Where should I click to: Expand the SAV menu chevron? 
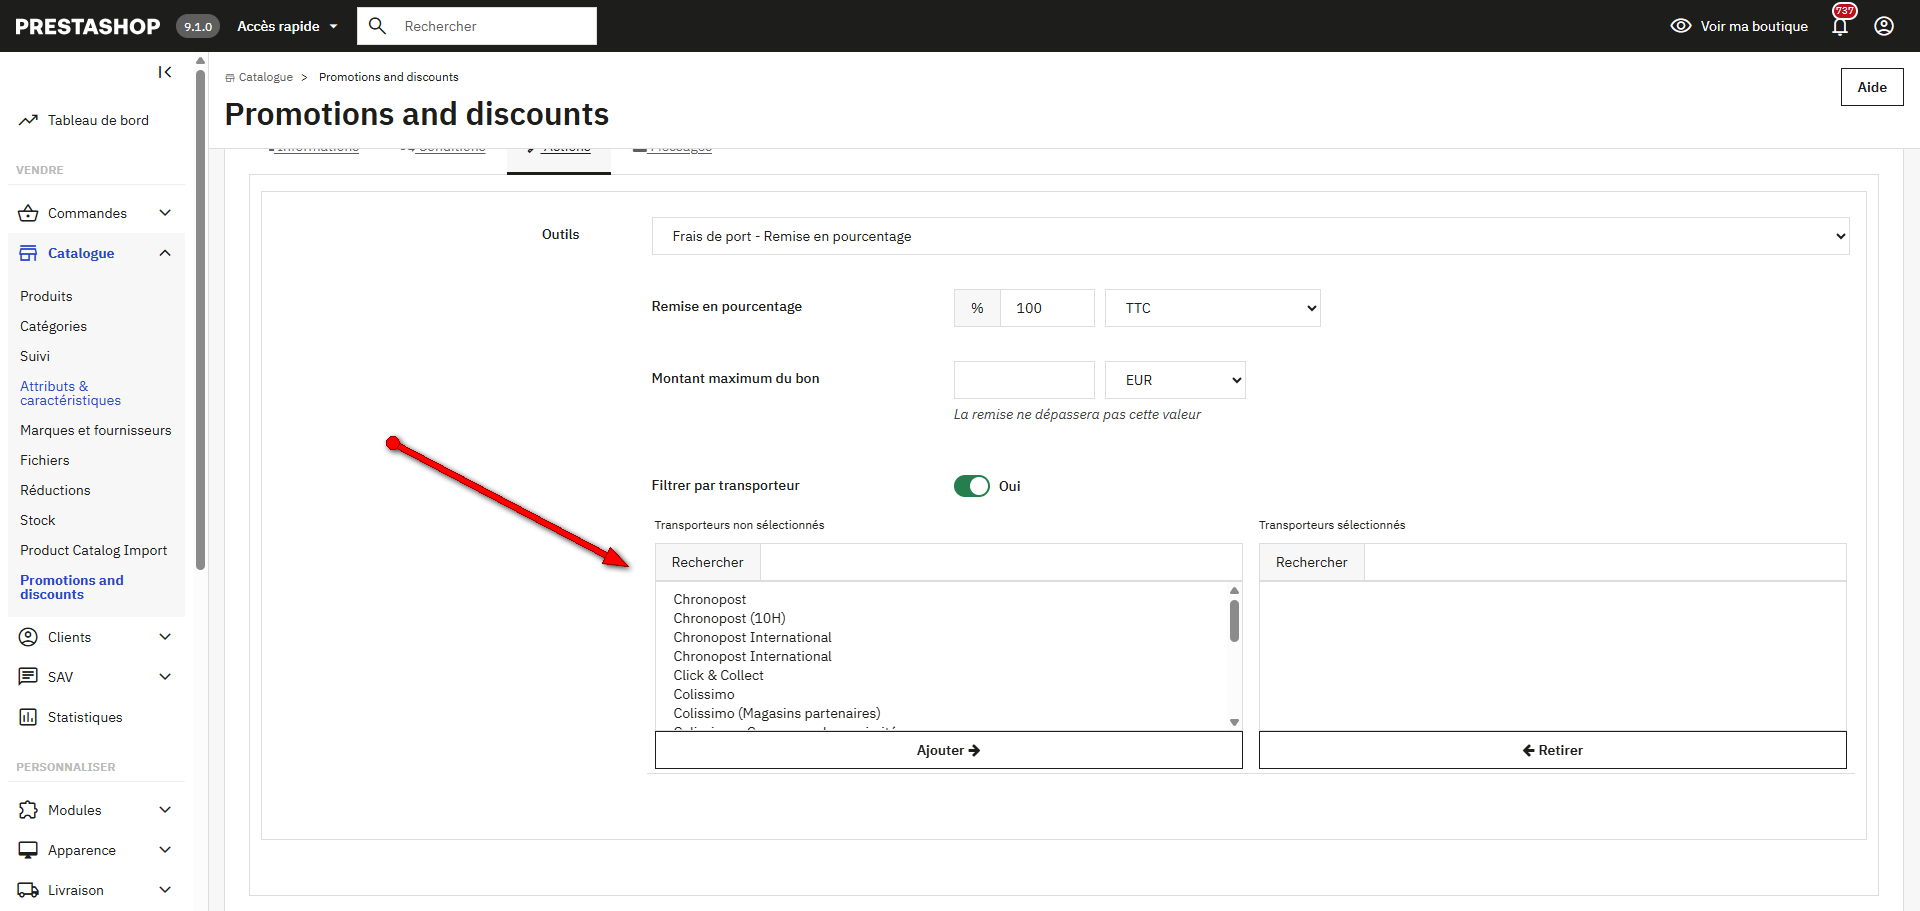(165, 677)
